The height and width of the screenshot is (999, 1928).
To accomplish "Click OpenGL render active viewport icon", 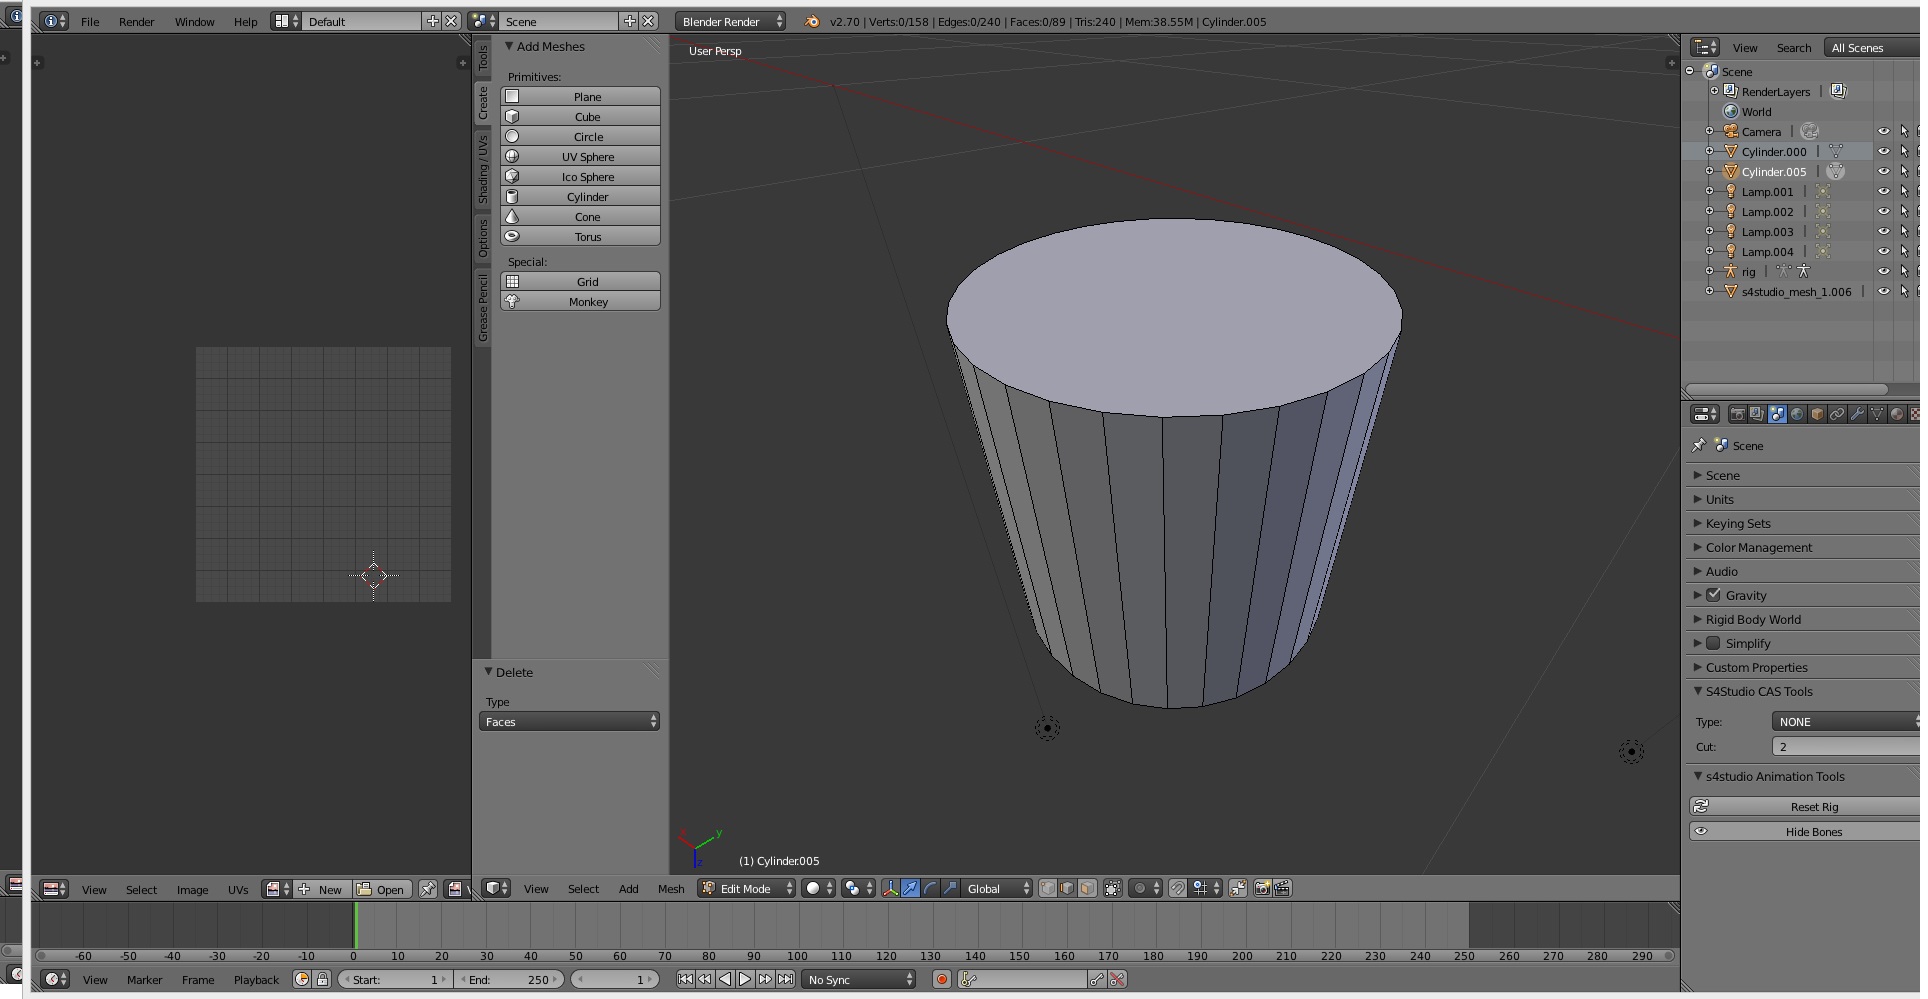I will 1262,889.
